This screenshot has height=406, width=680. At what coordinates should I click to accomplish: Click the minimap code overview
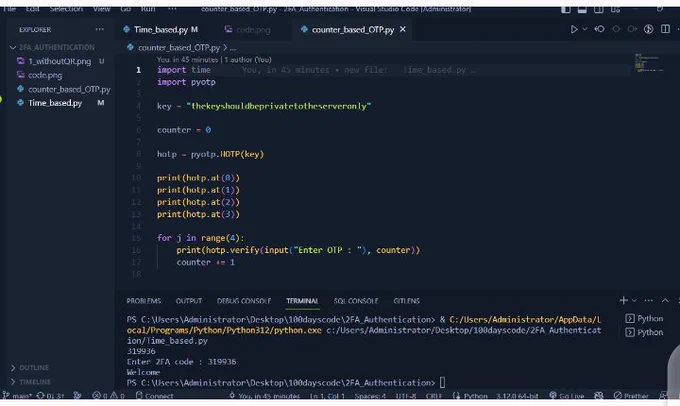(x=648, y=63)
